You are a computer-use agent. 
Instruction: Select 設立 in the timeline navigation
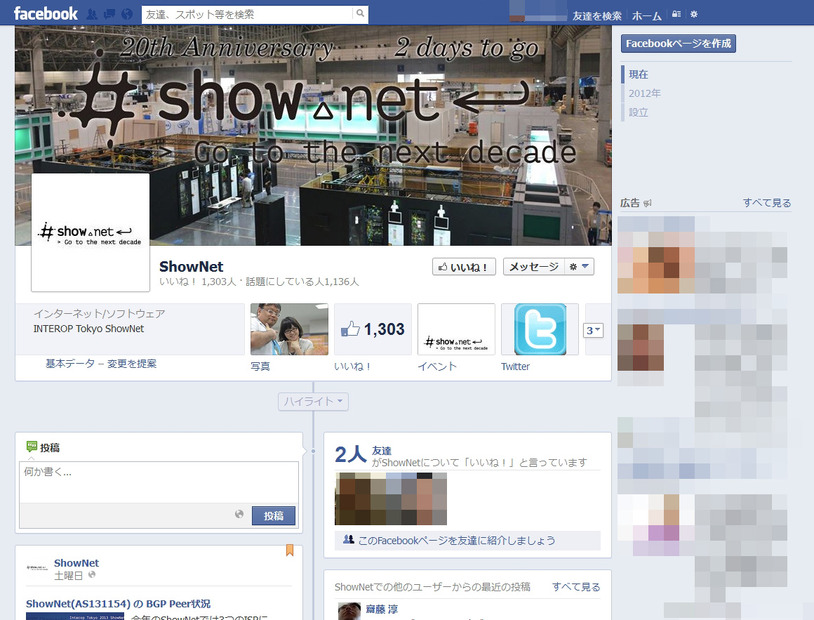(638, 112)
